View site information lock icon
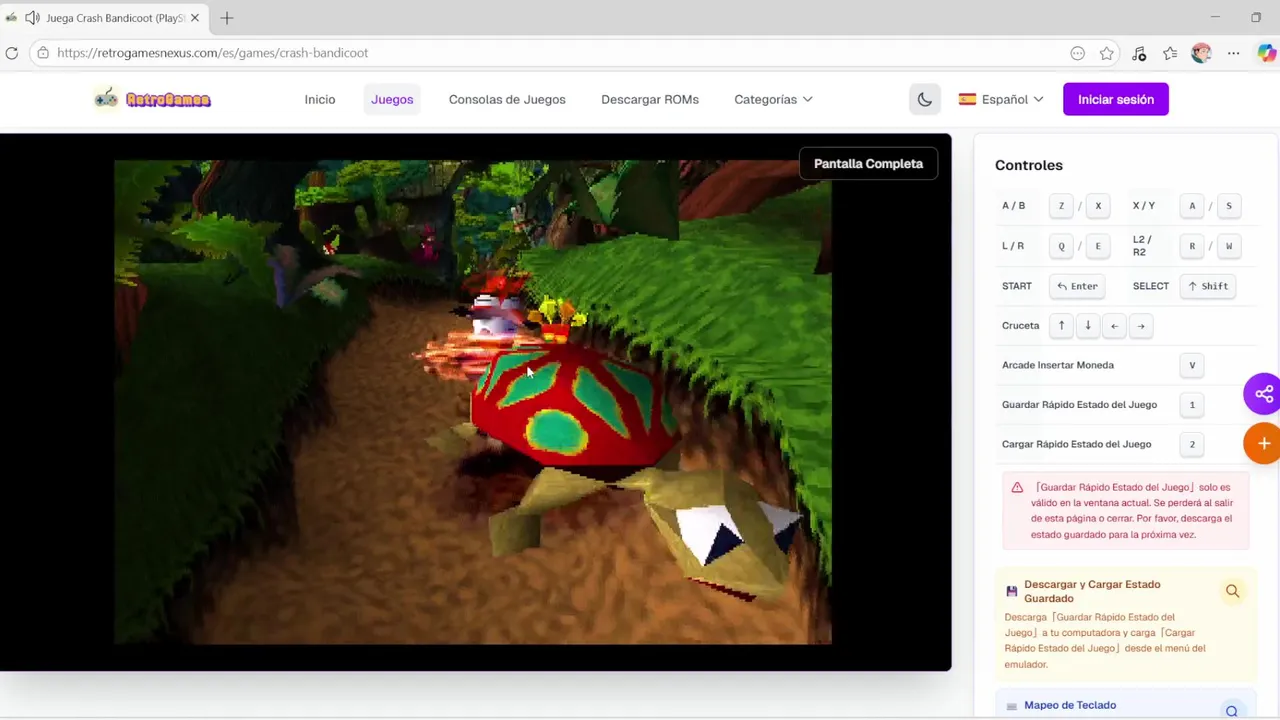Screen dimensions: 1280x720 click(x=42, y=53)
